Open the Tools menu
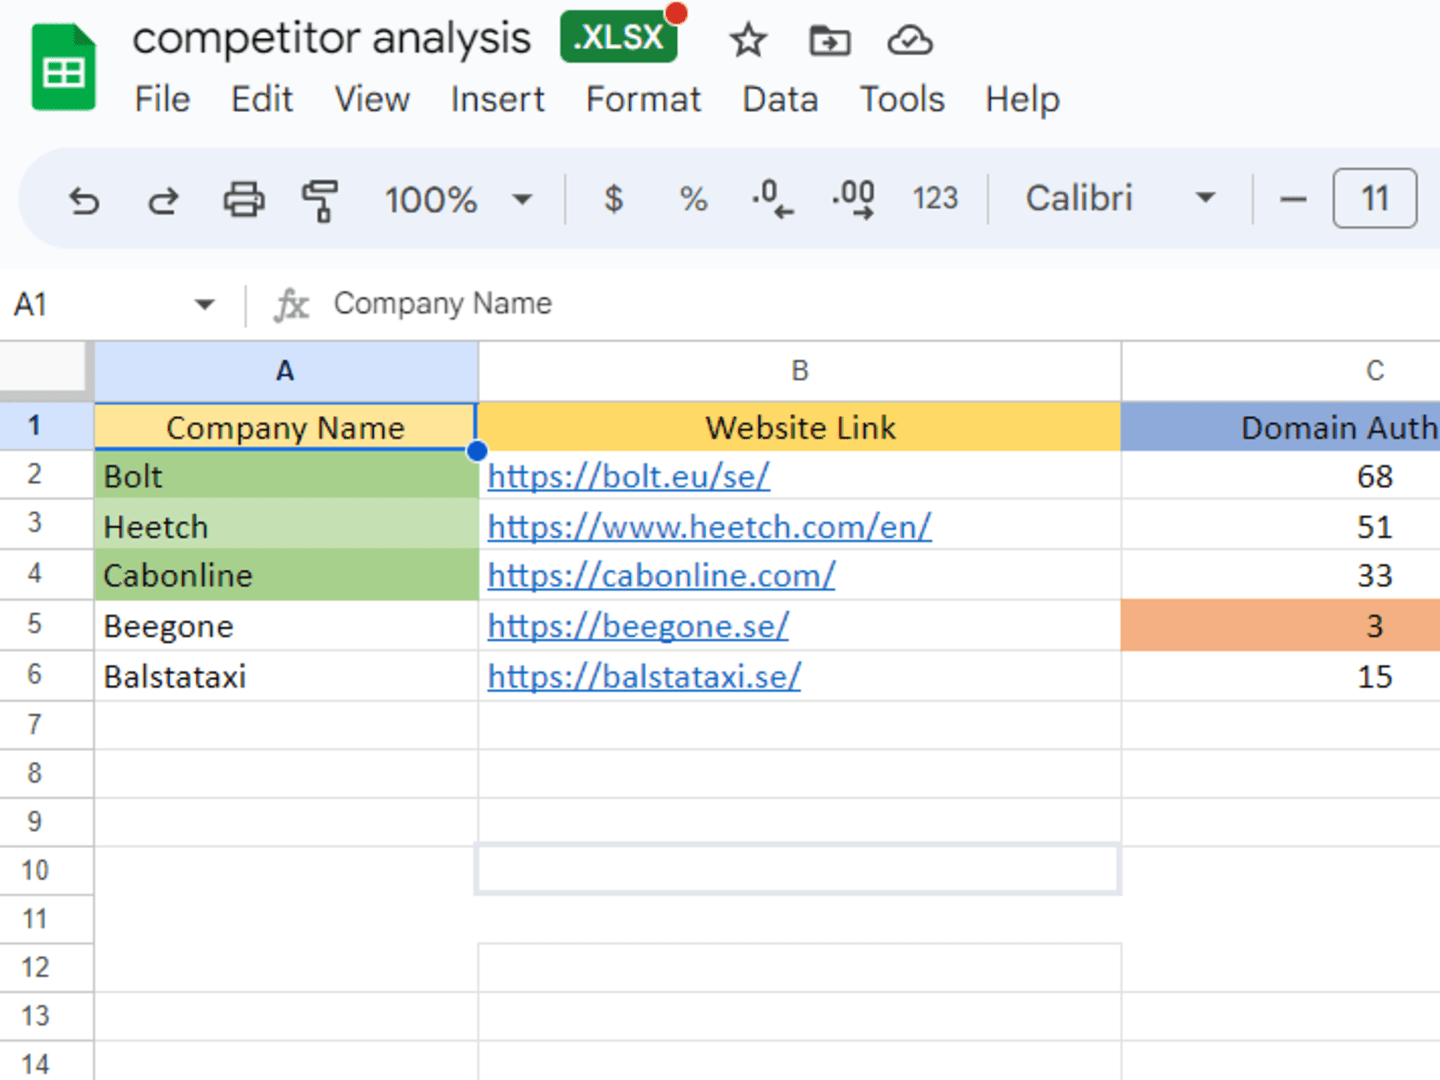This screenshot has width=1440, height=1080. coord(902,100)
